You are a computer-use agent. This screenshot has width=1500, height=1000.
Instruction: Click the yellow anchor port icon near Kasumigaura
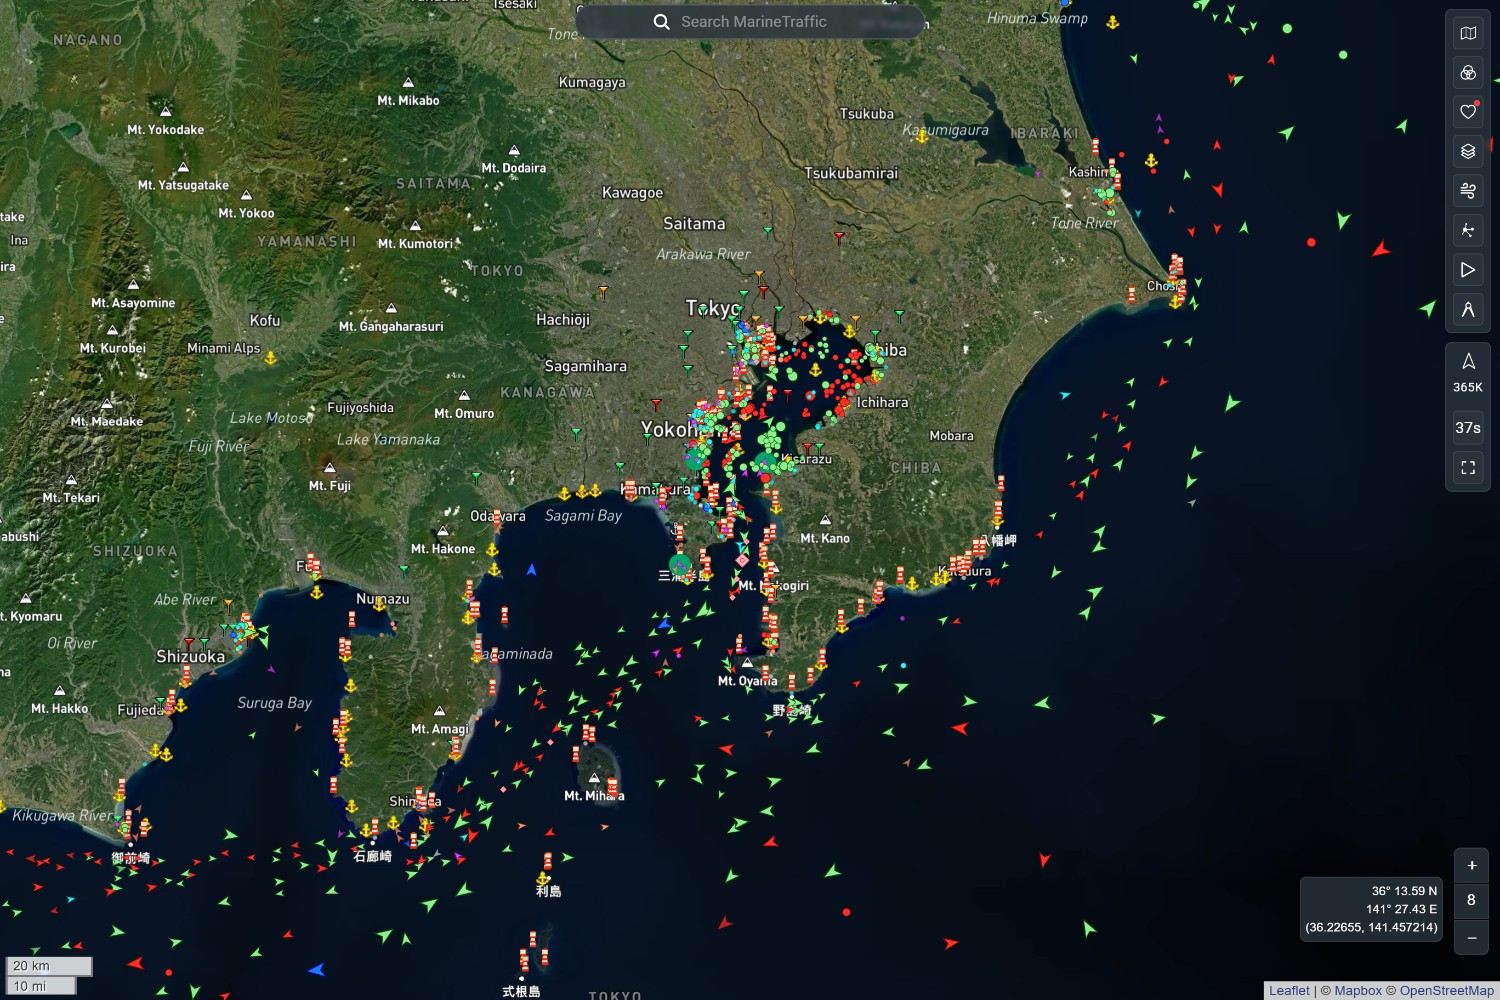pyautogui.click(x=921, y=137)
